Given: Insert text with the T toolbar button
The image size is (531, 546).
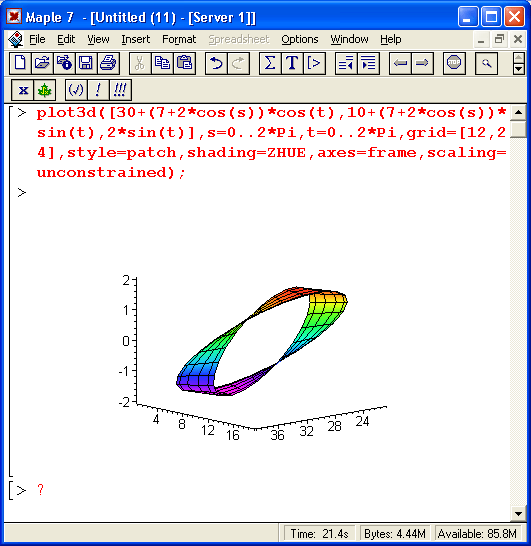Looking at the screenshot, I should (x=292, y=63).
